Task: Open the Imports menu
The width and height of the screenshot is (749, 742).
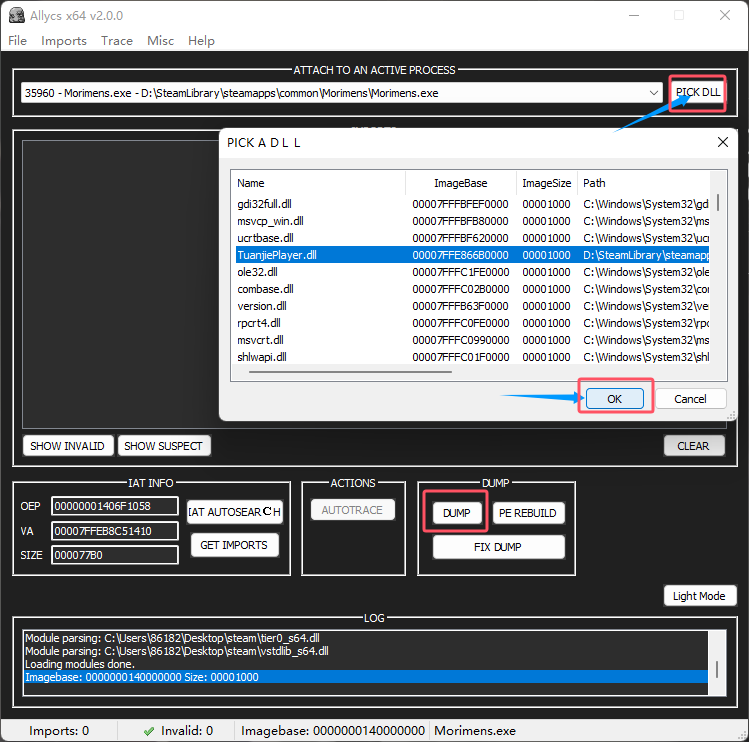Action: point(64,41)
